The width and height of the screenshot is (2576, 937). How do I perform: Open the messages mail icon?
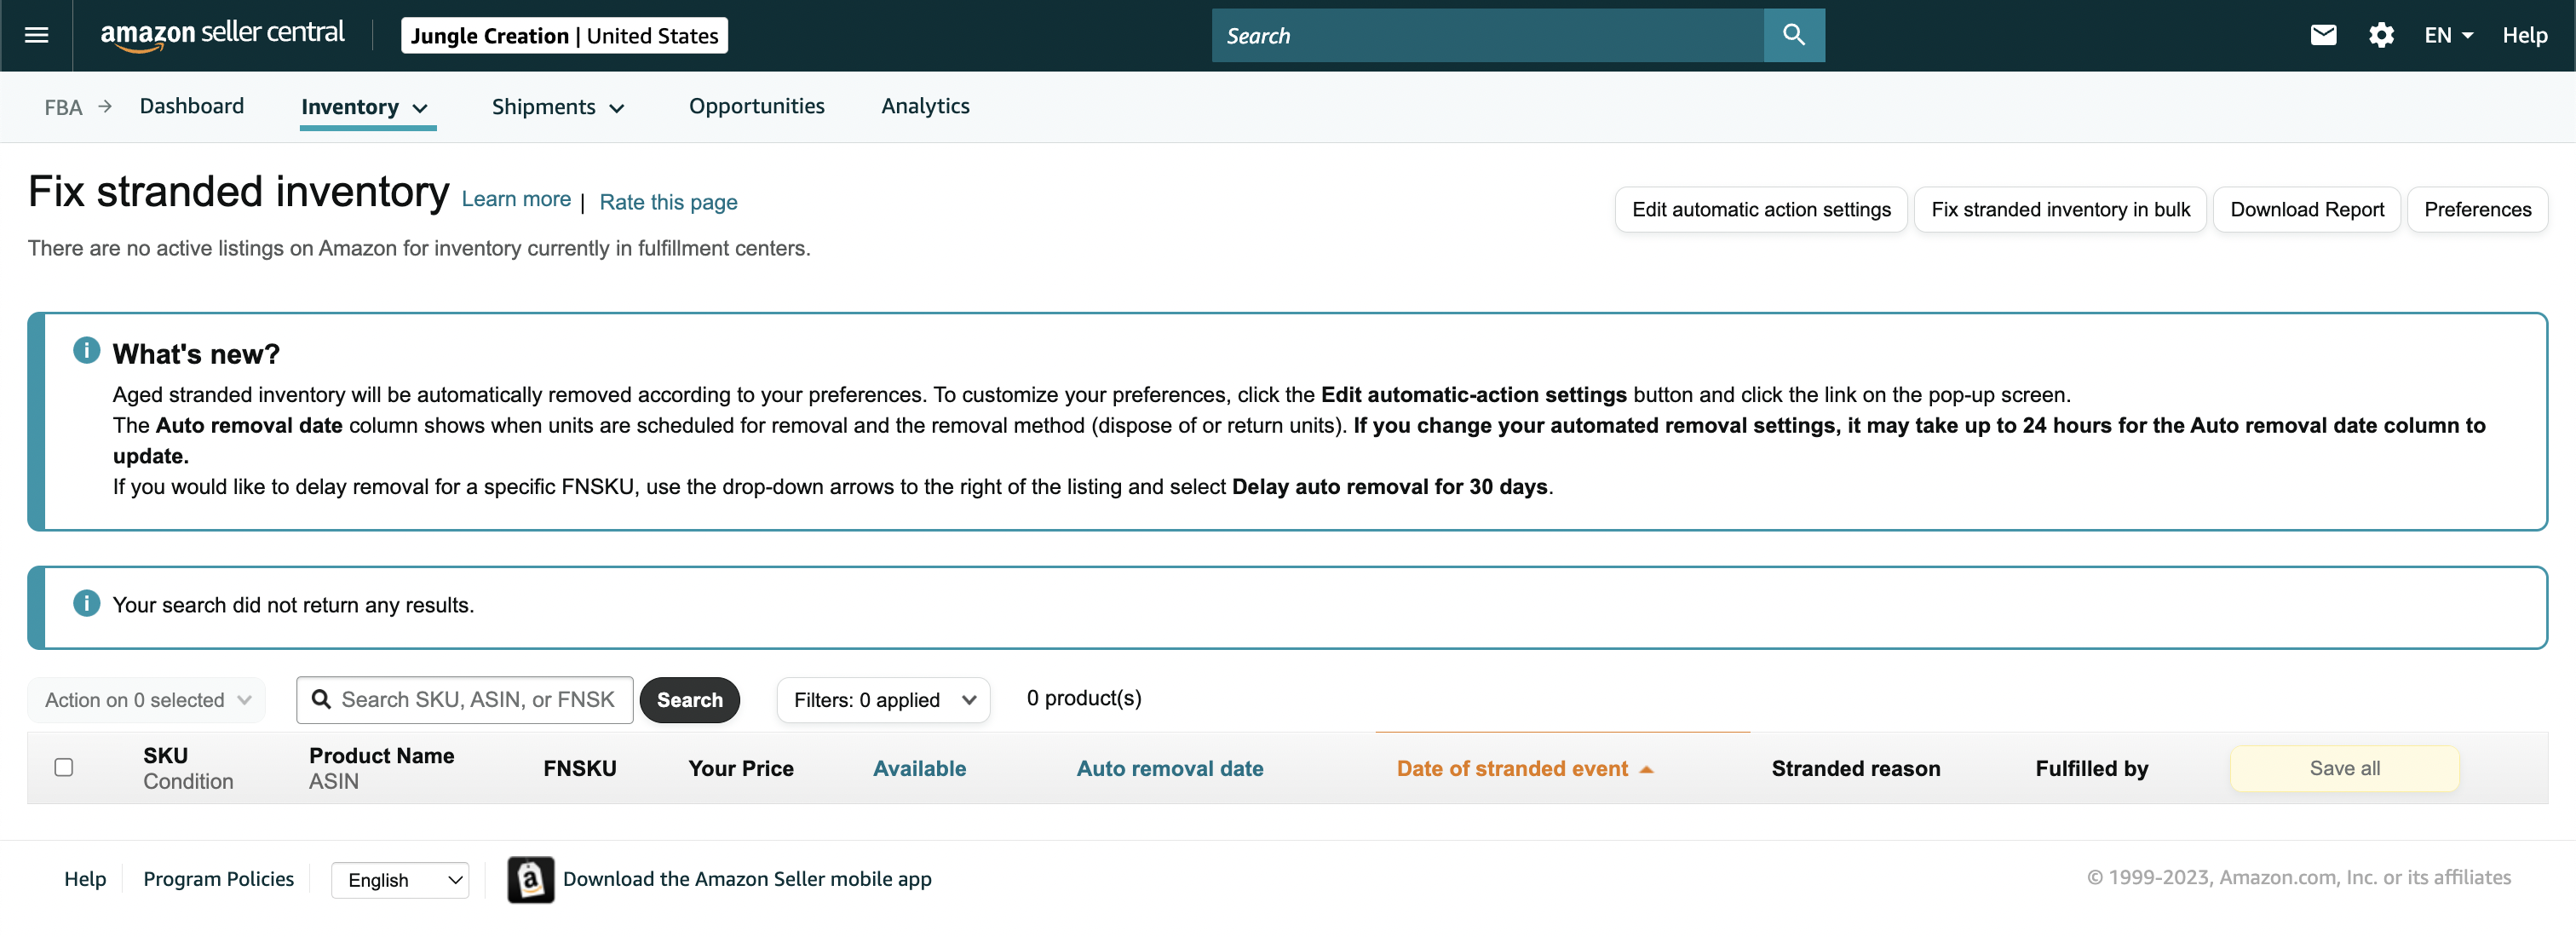2323,35
